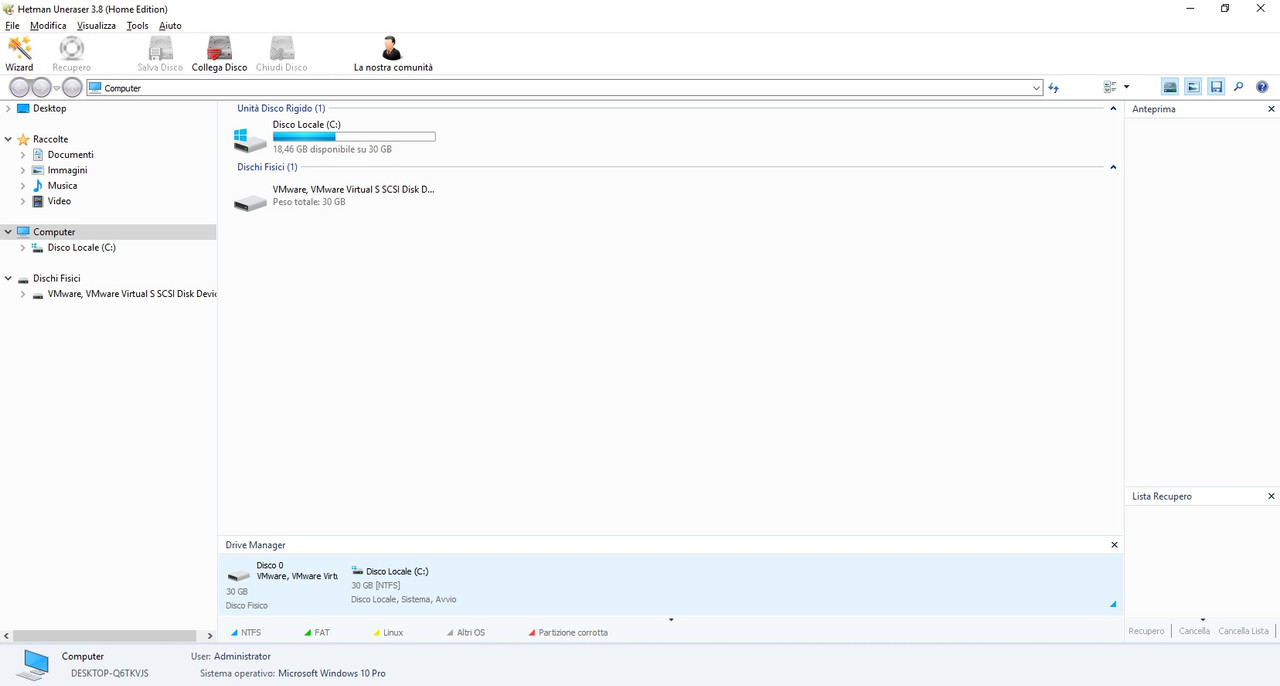
Task: Expand the Musica tree node
Action: [23, 186]
